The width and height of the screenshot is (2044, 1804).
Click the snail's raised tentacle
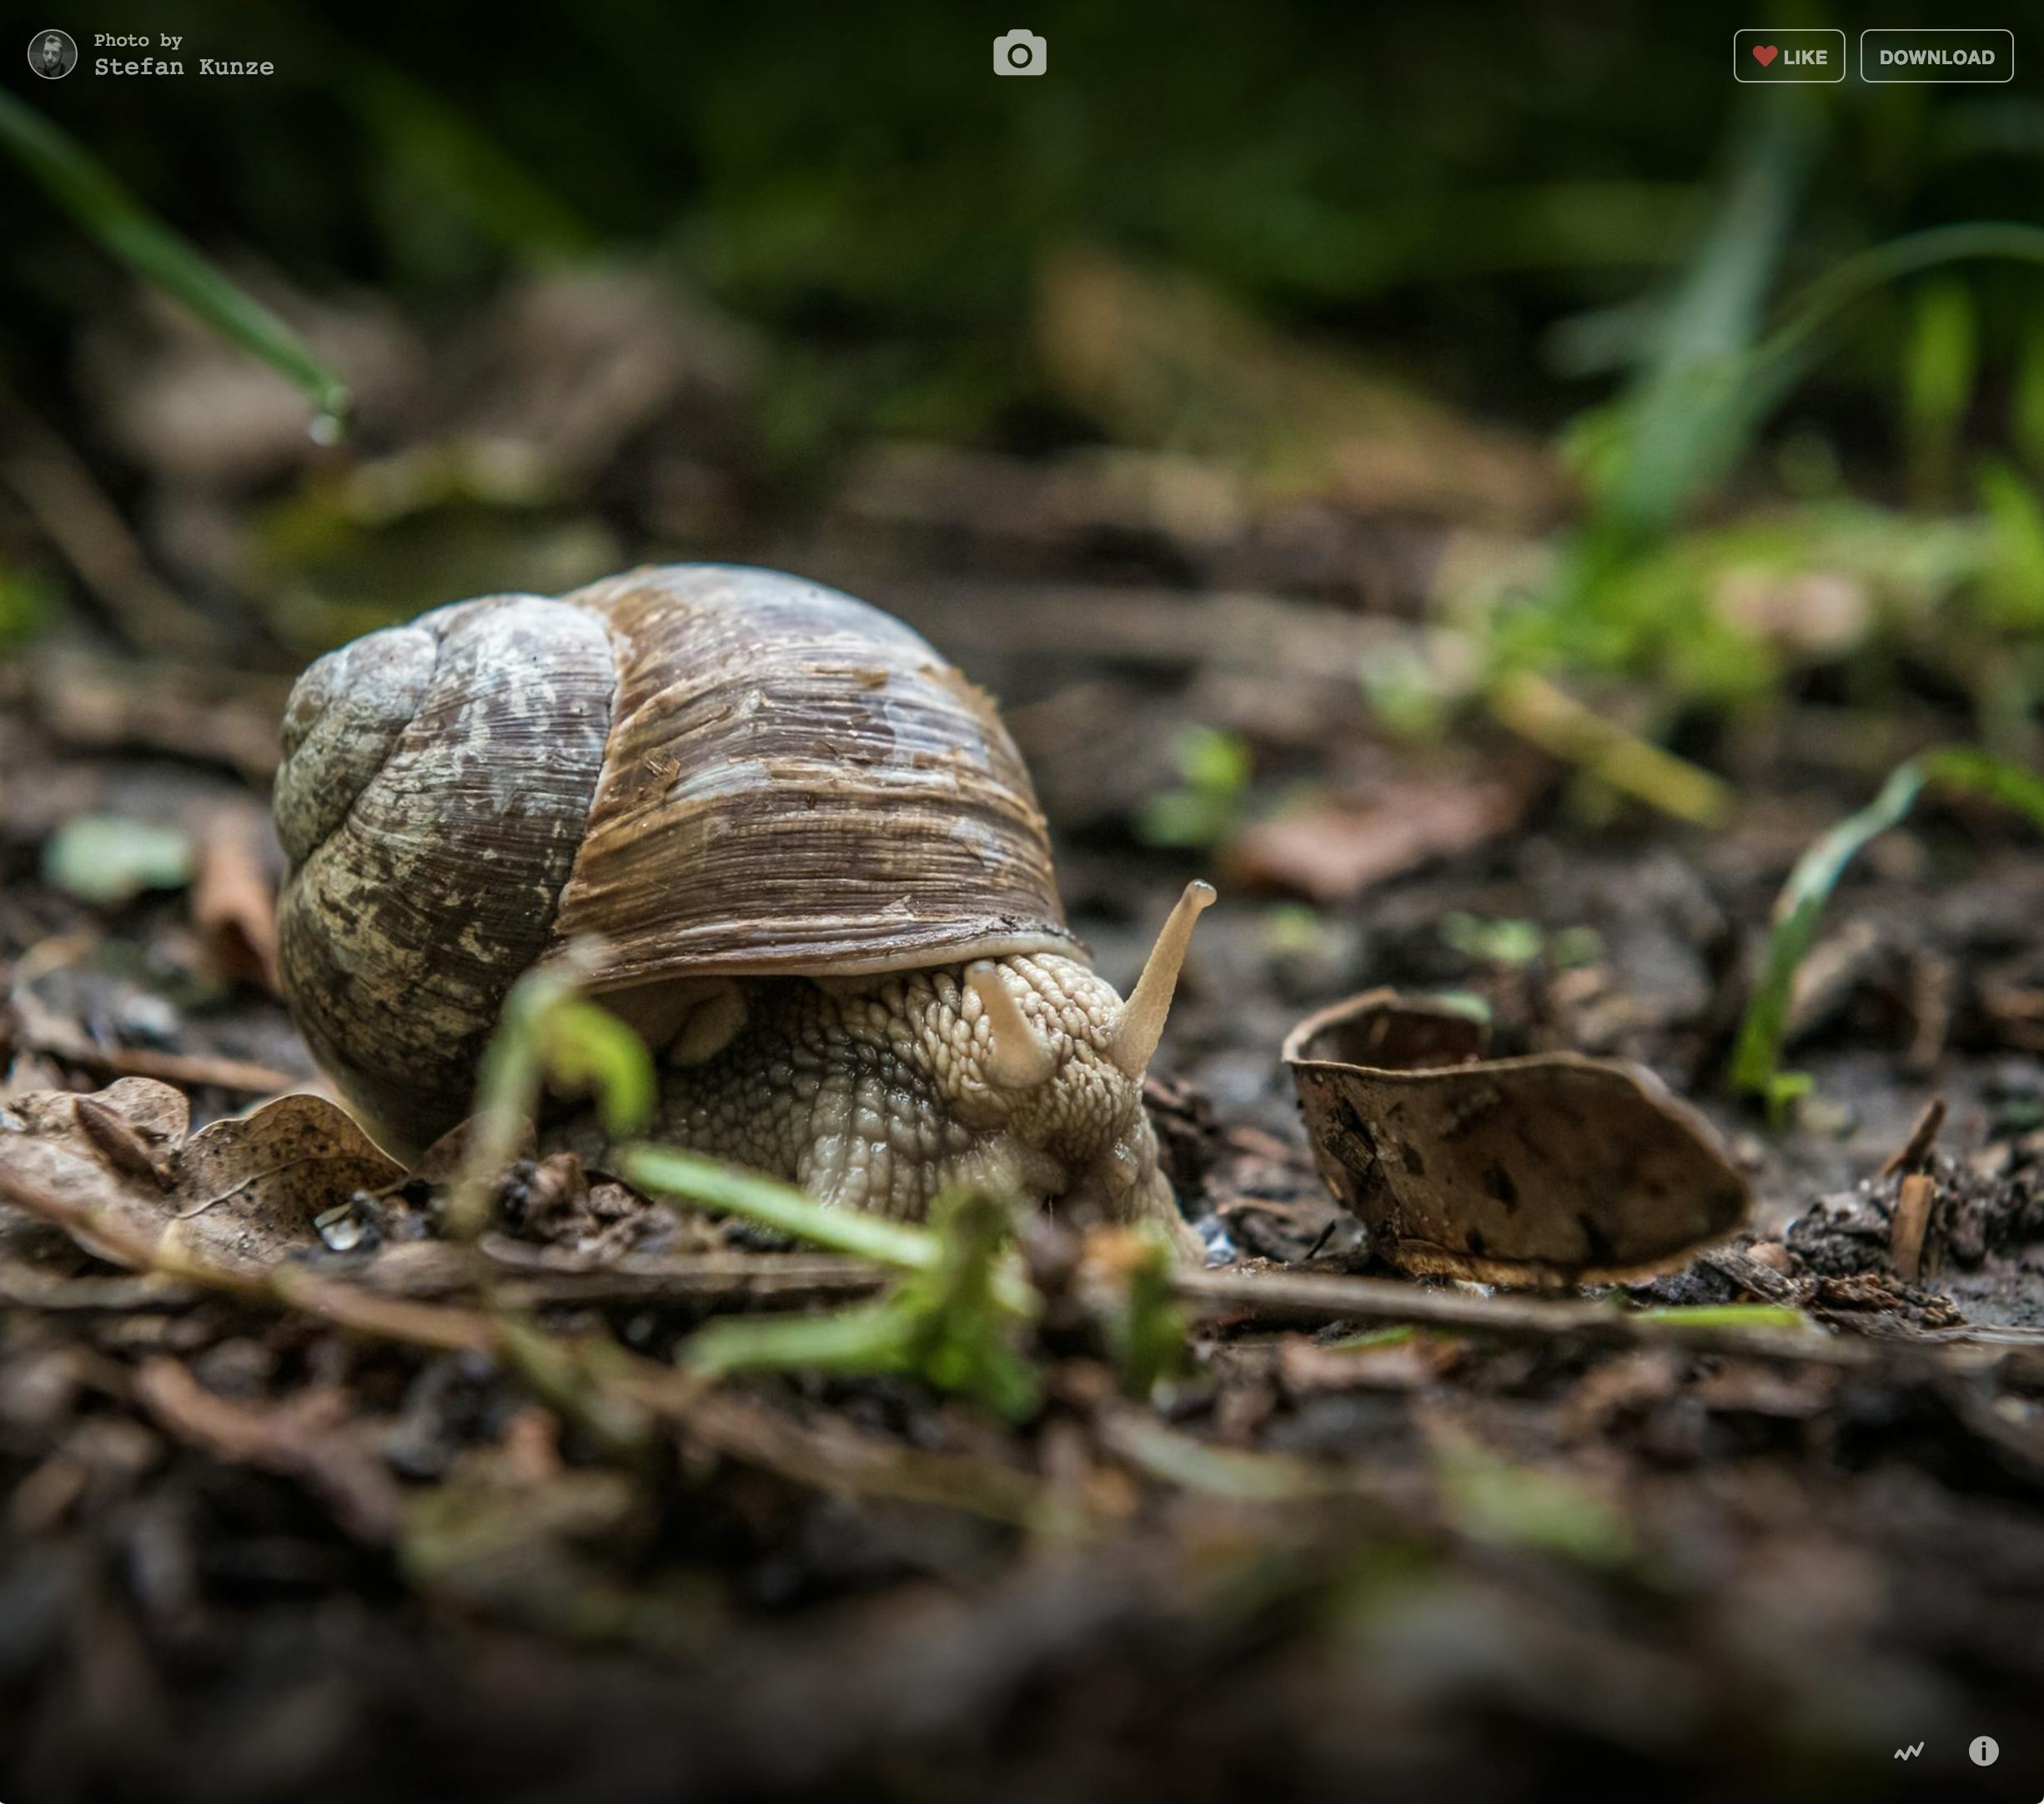click(1168, 960)
